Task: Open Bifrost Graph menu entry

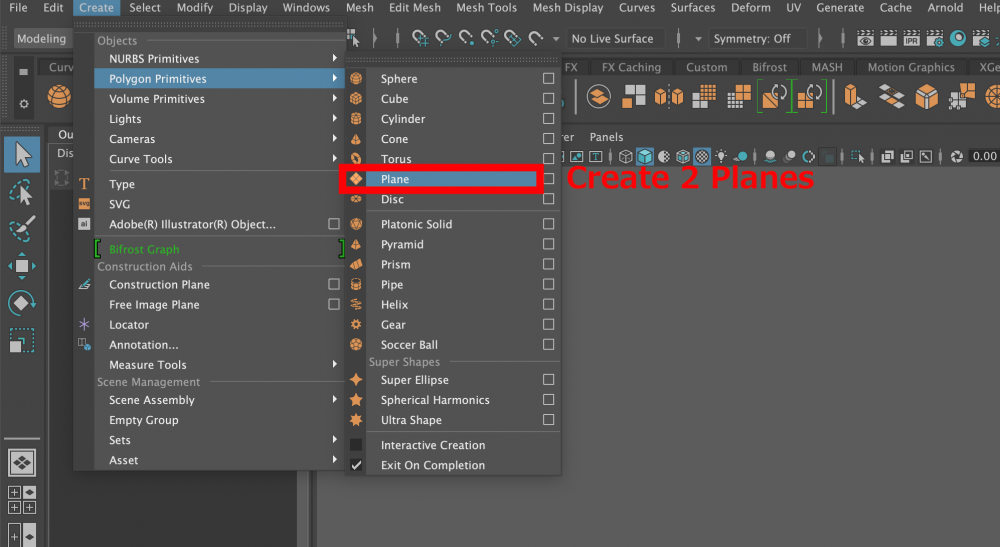Action: (144, 249)
